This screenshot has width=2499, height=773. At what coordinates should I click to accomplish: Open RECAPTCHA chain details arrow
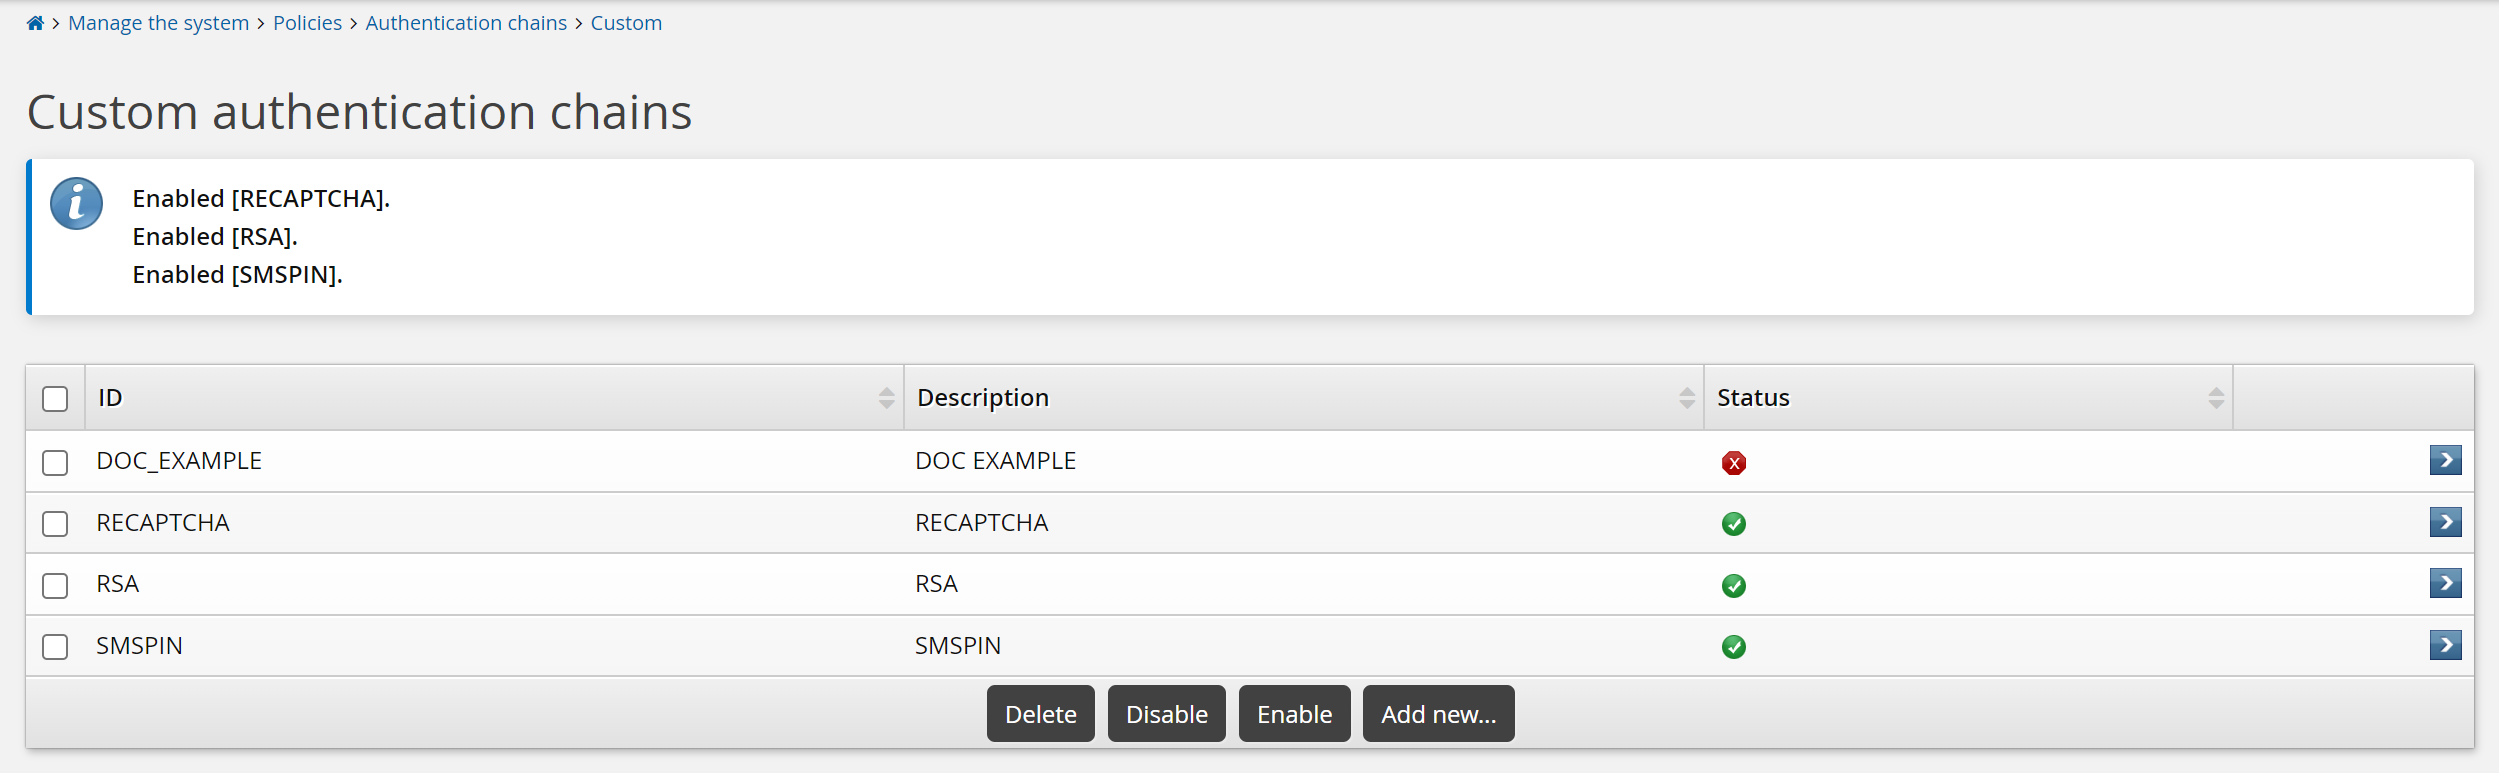click(x=2445, y=522)
